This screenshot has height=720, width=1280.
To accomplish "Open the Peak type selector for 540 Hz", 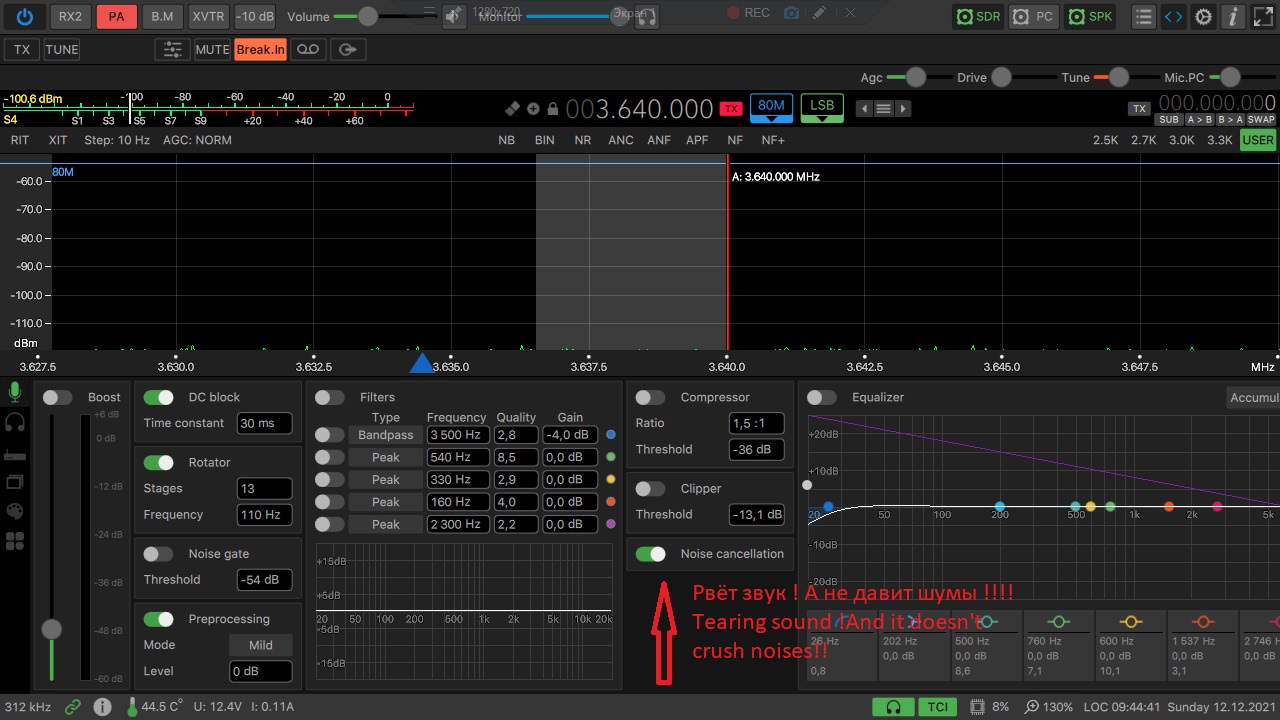I will pos(385,457).
